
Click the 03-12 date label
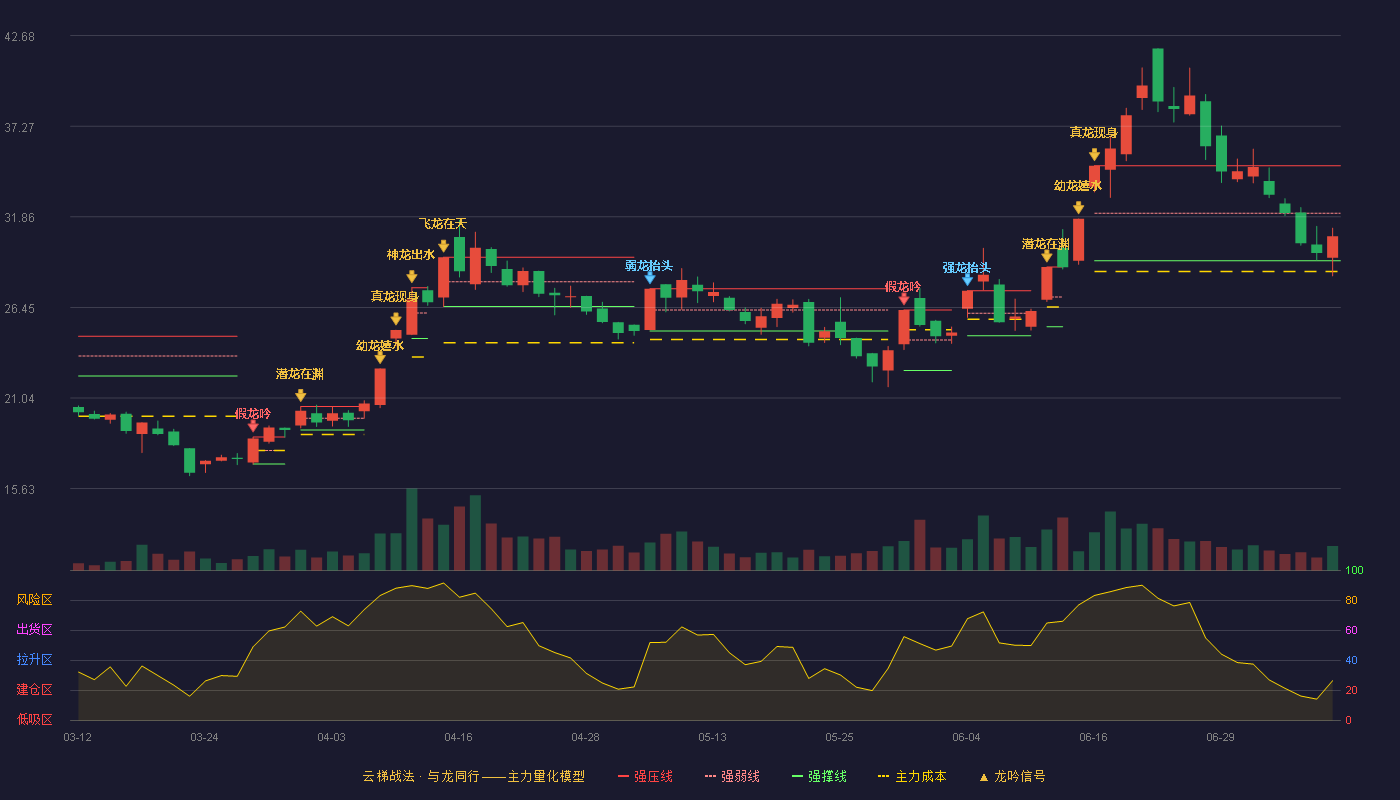78,737
